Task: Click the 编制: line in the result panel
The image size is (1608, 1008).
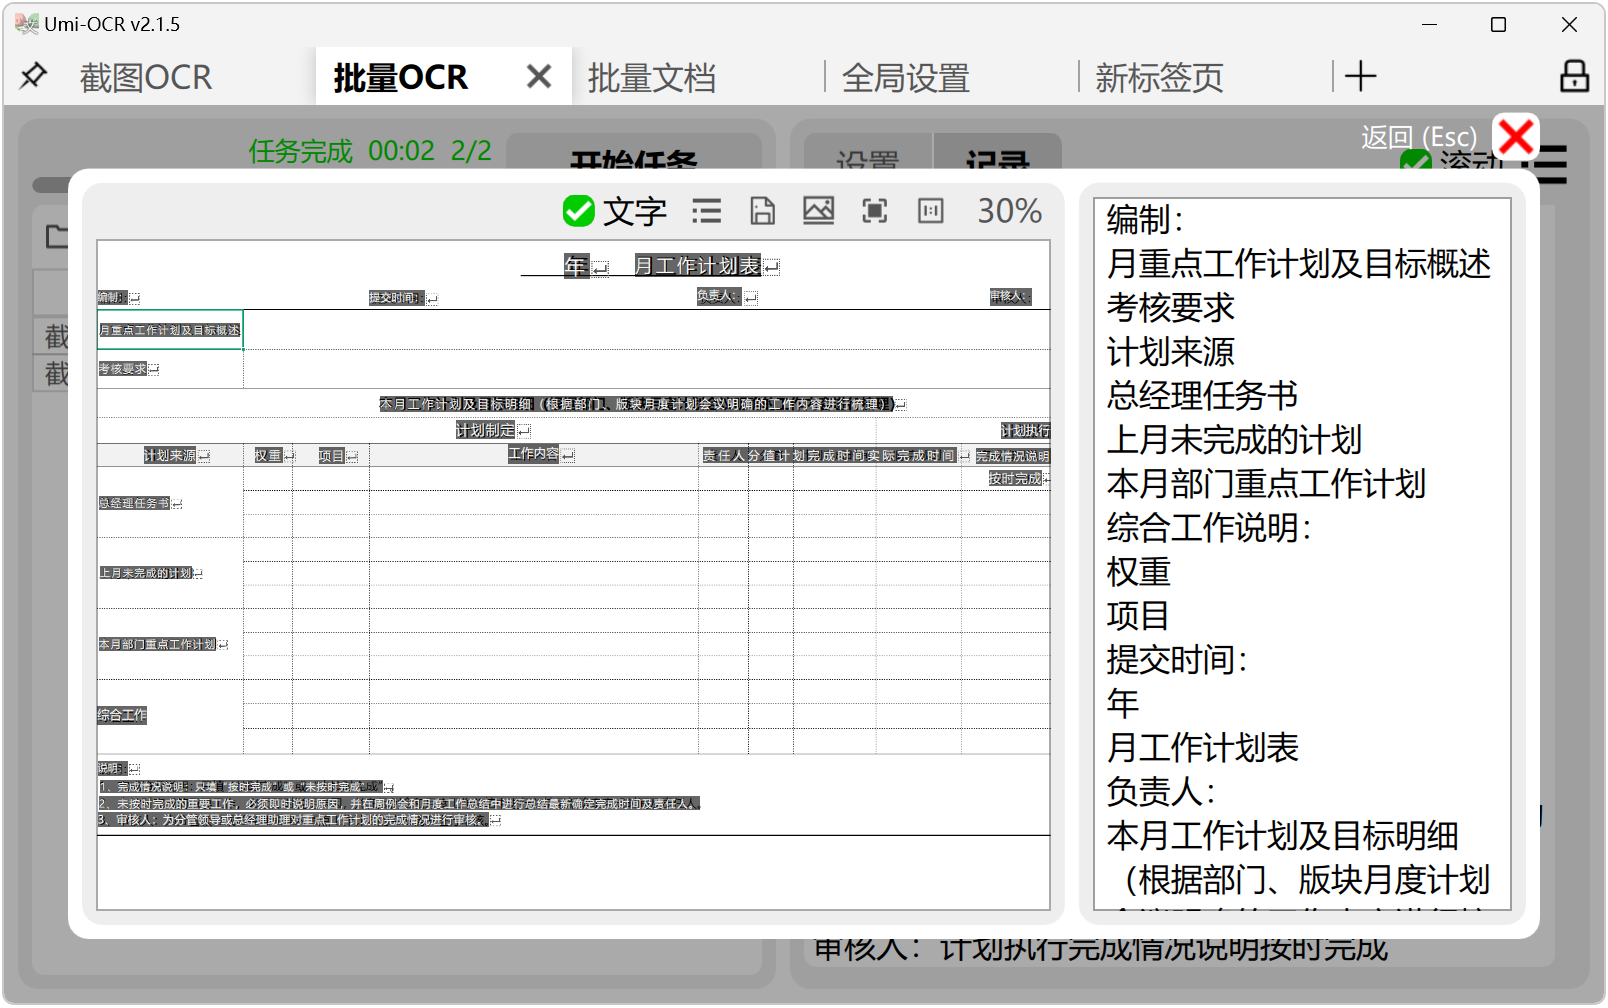Action: coord(1145,219)
